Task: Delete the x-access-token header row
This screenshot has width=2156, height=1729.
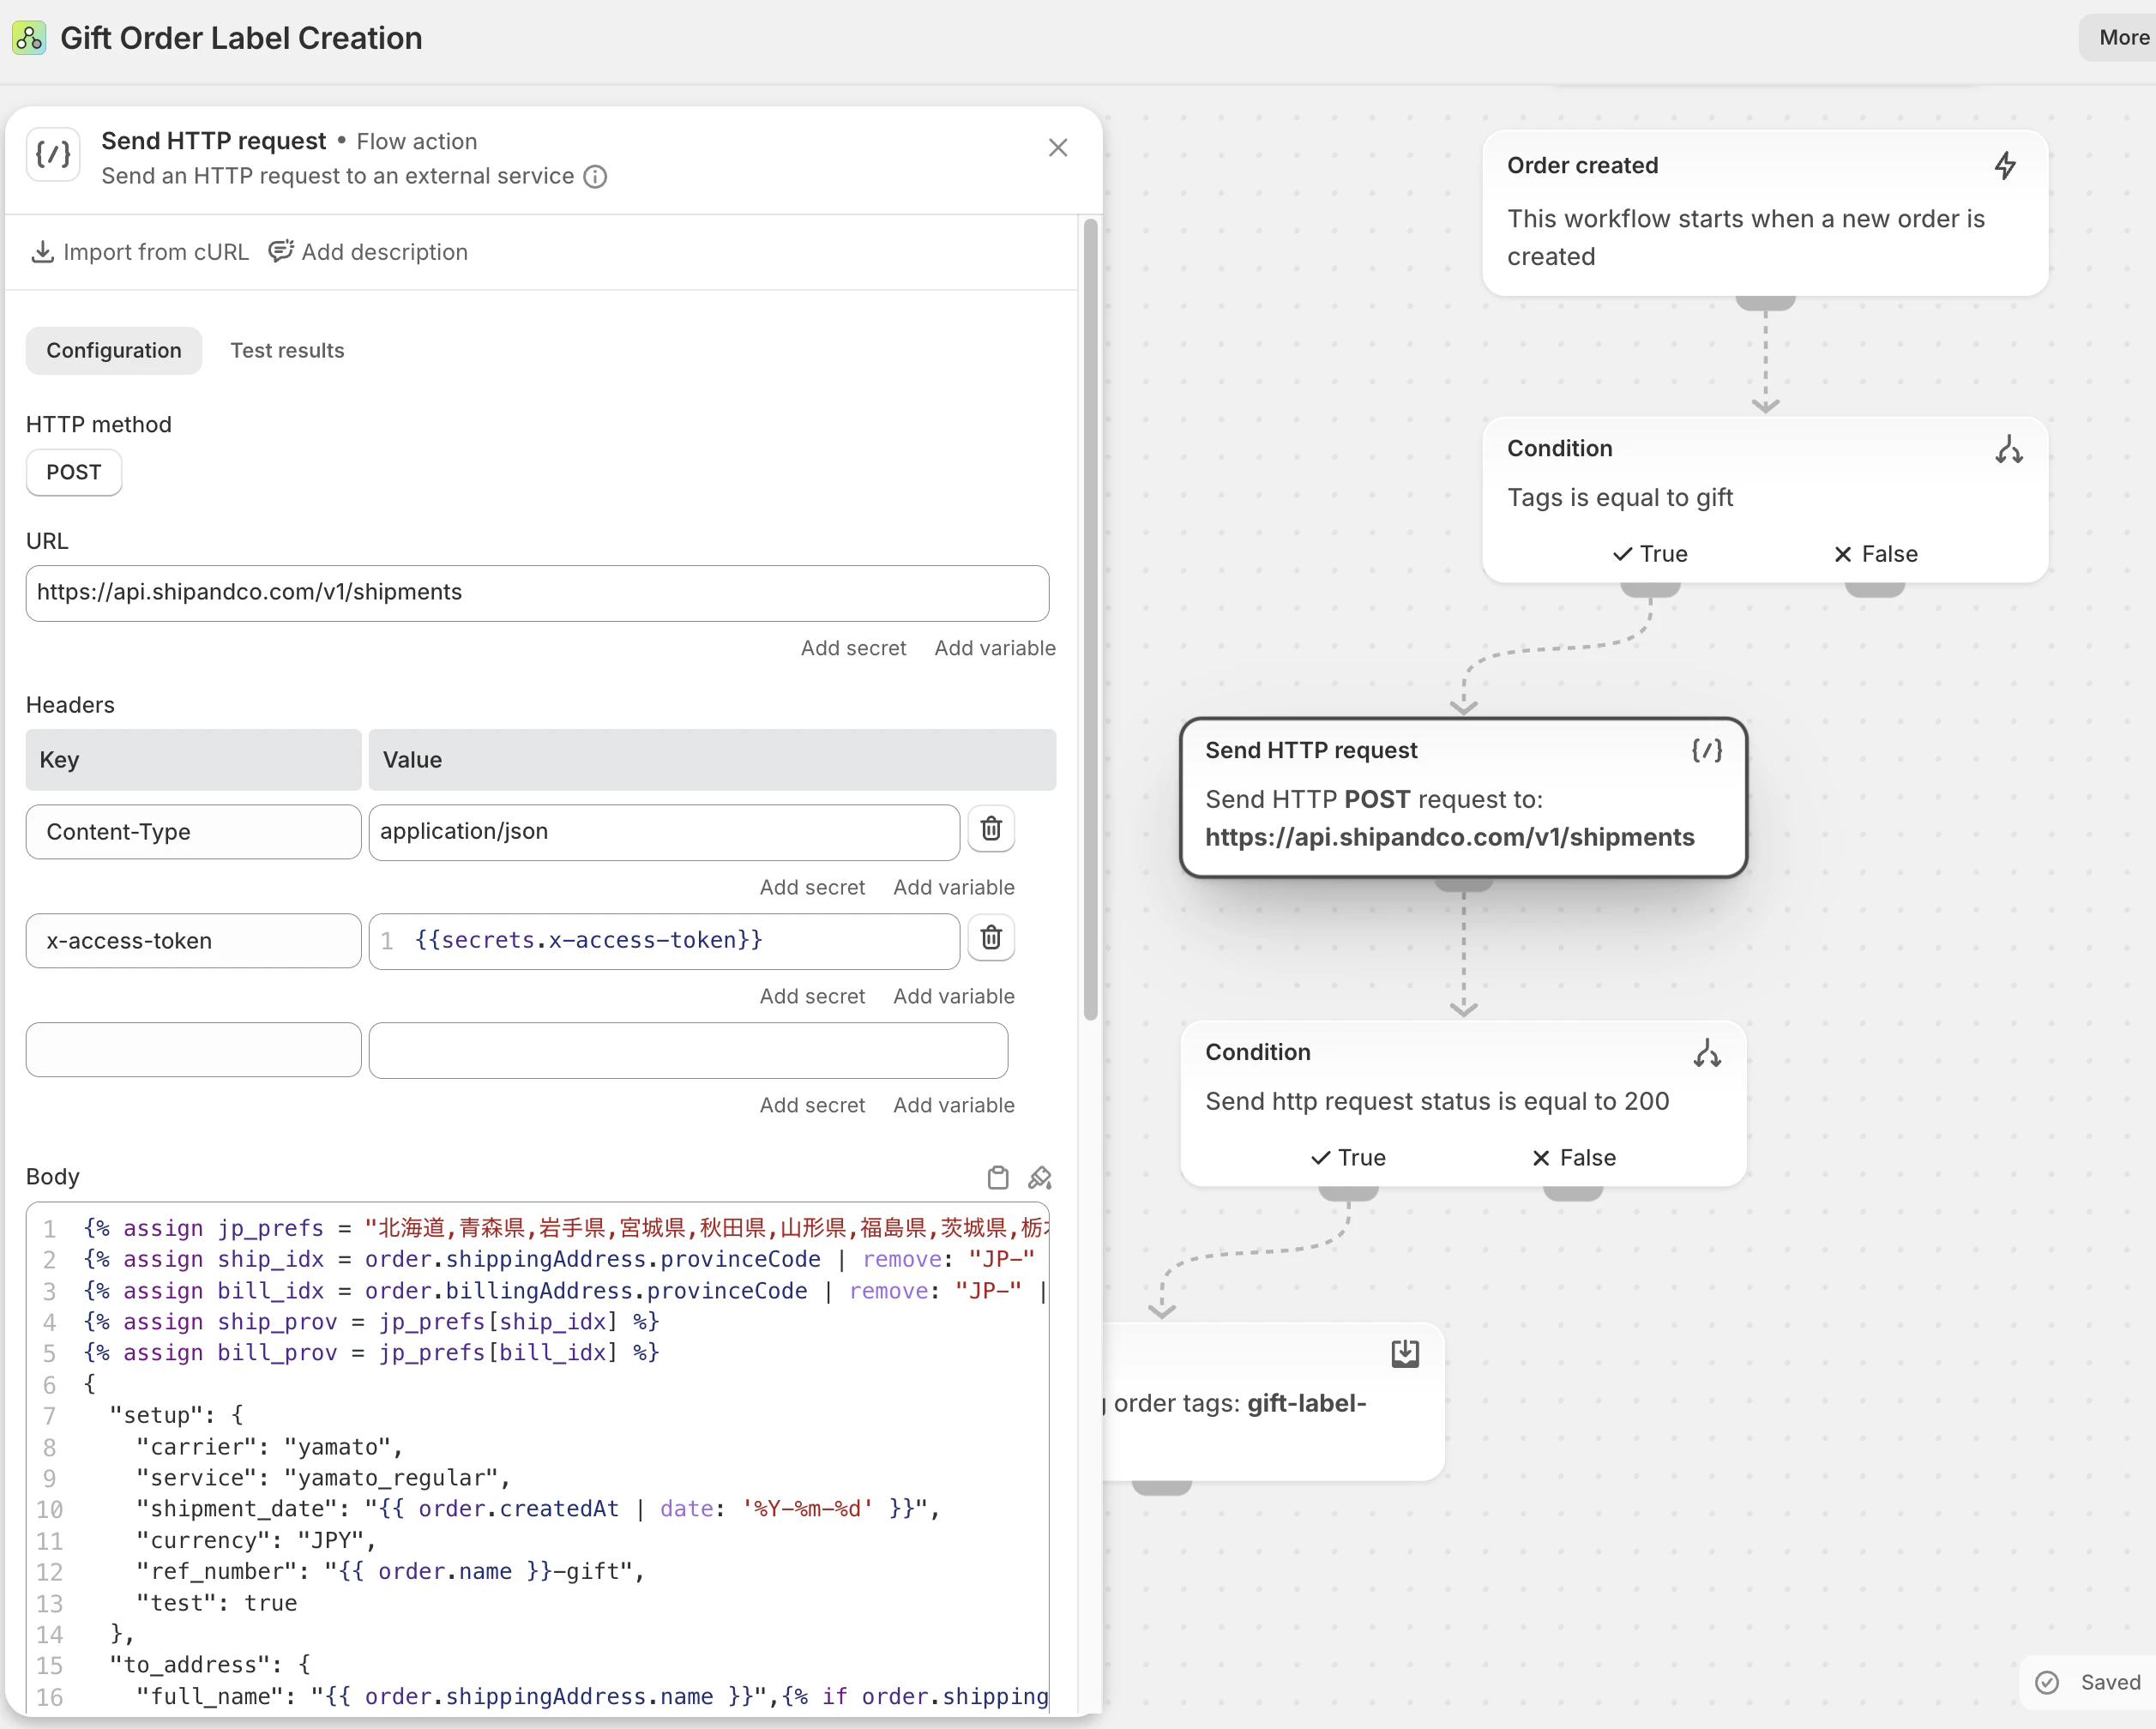Action: click(x=991, y=938)
